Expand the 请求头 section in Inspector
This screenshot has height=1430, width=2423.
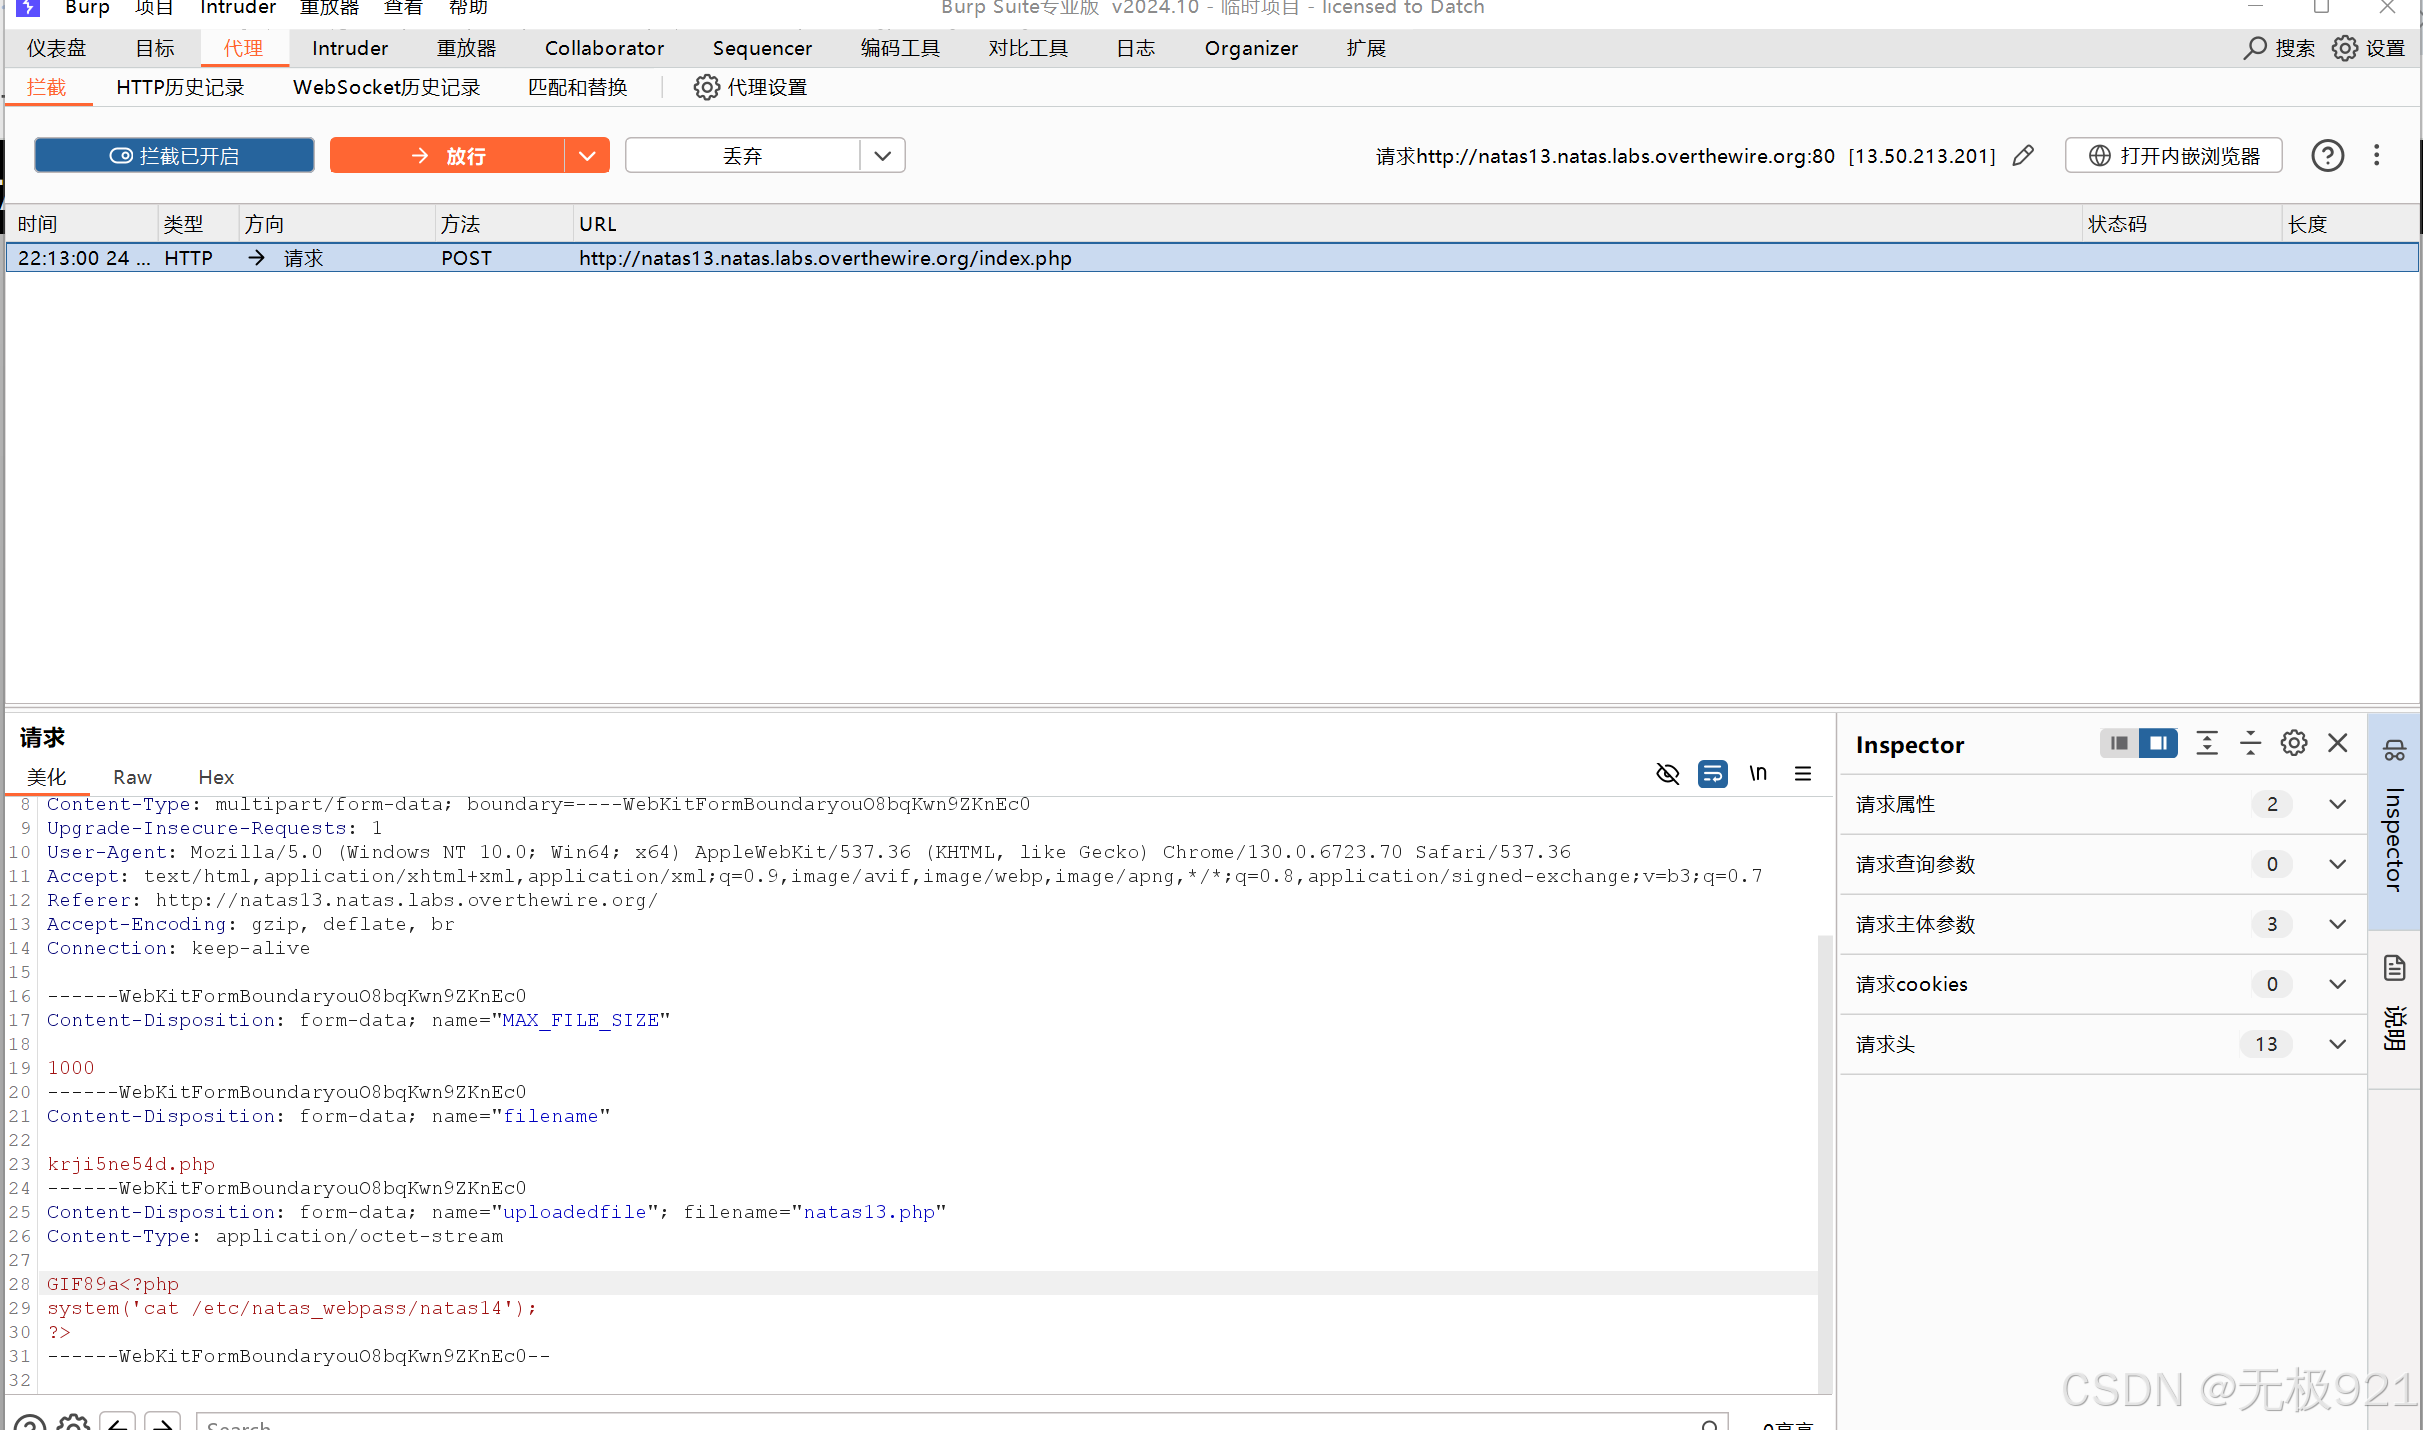2337,1044
